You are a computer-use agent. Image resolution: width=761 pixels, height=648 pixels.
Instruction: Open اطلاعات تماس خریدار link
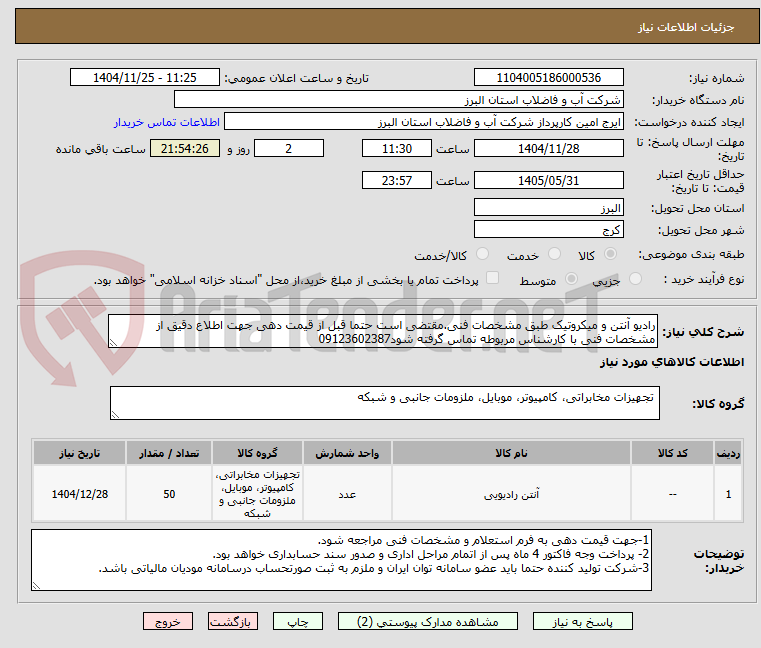(167, 122)
